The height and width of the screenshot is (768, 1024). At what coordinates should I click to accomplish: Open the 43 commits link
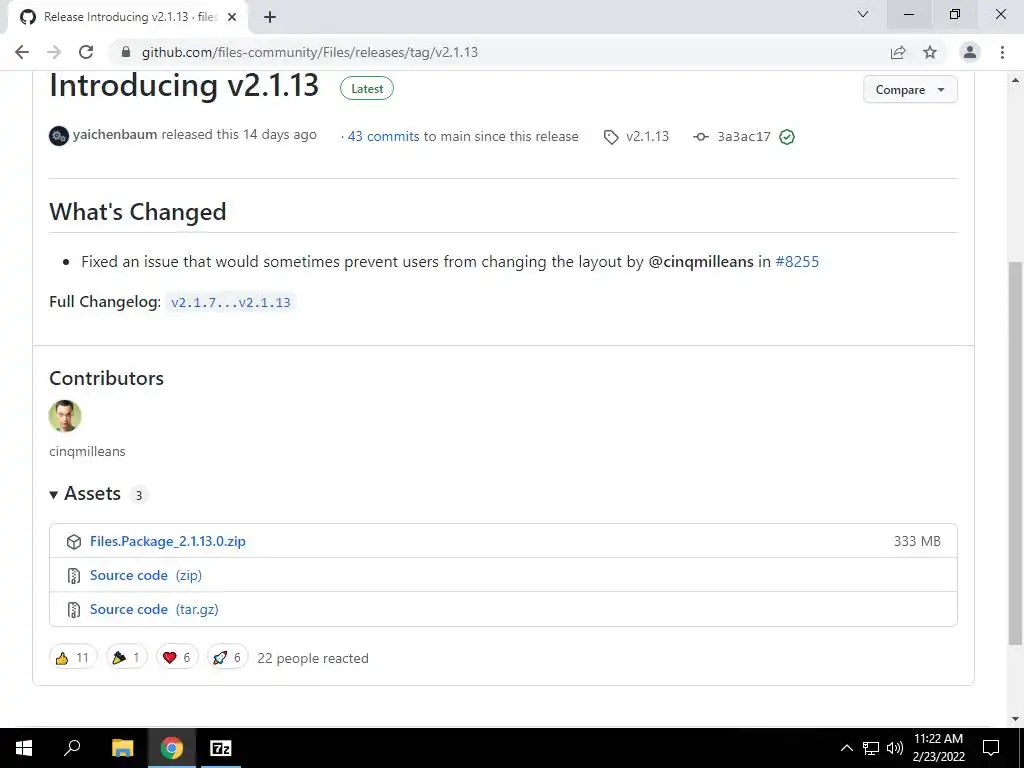pyautogui.click(x=383, y=136)
